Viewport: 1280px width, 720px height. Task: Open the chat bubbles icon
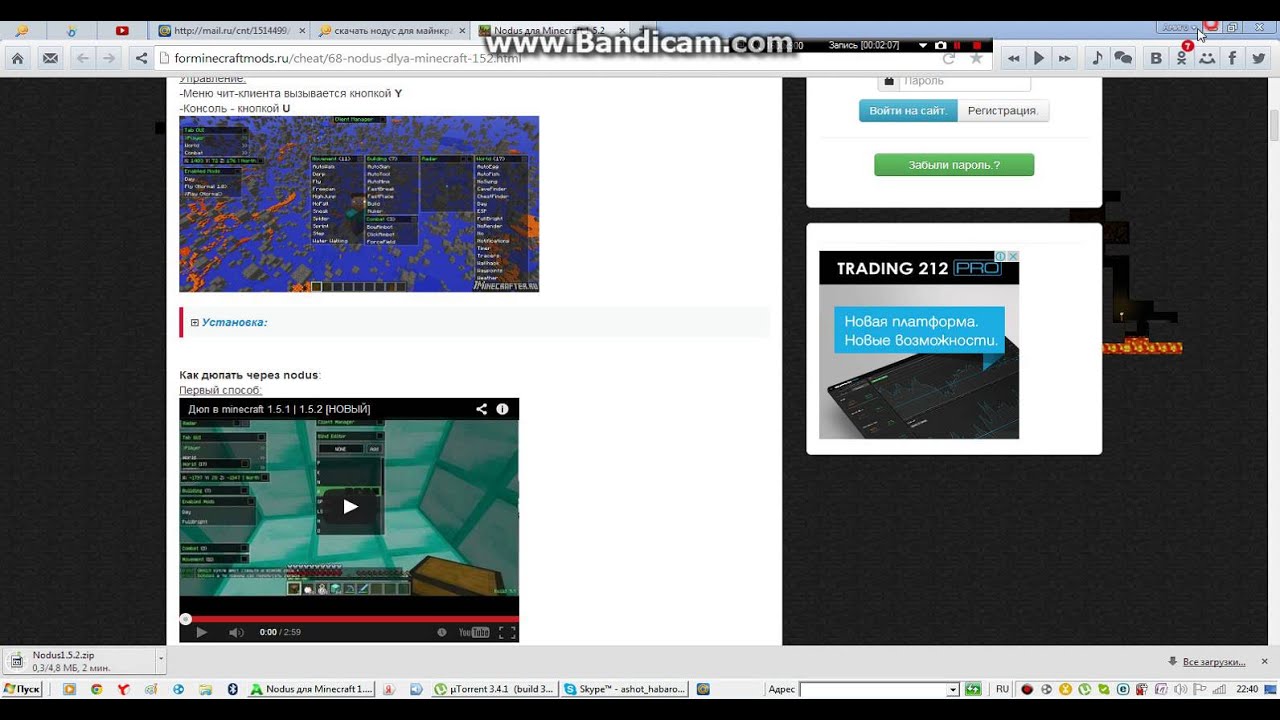(1124, 58)
